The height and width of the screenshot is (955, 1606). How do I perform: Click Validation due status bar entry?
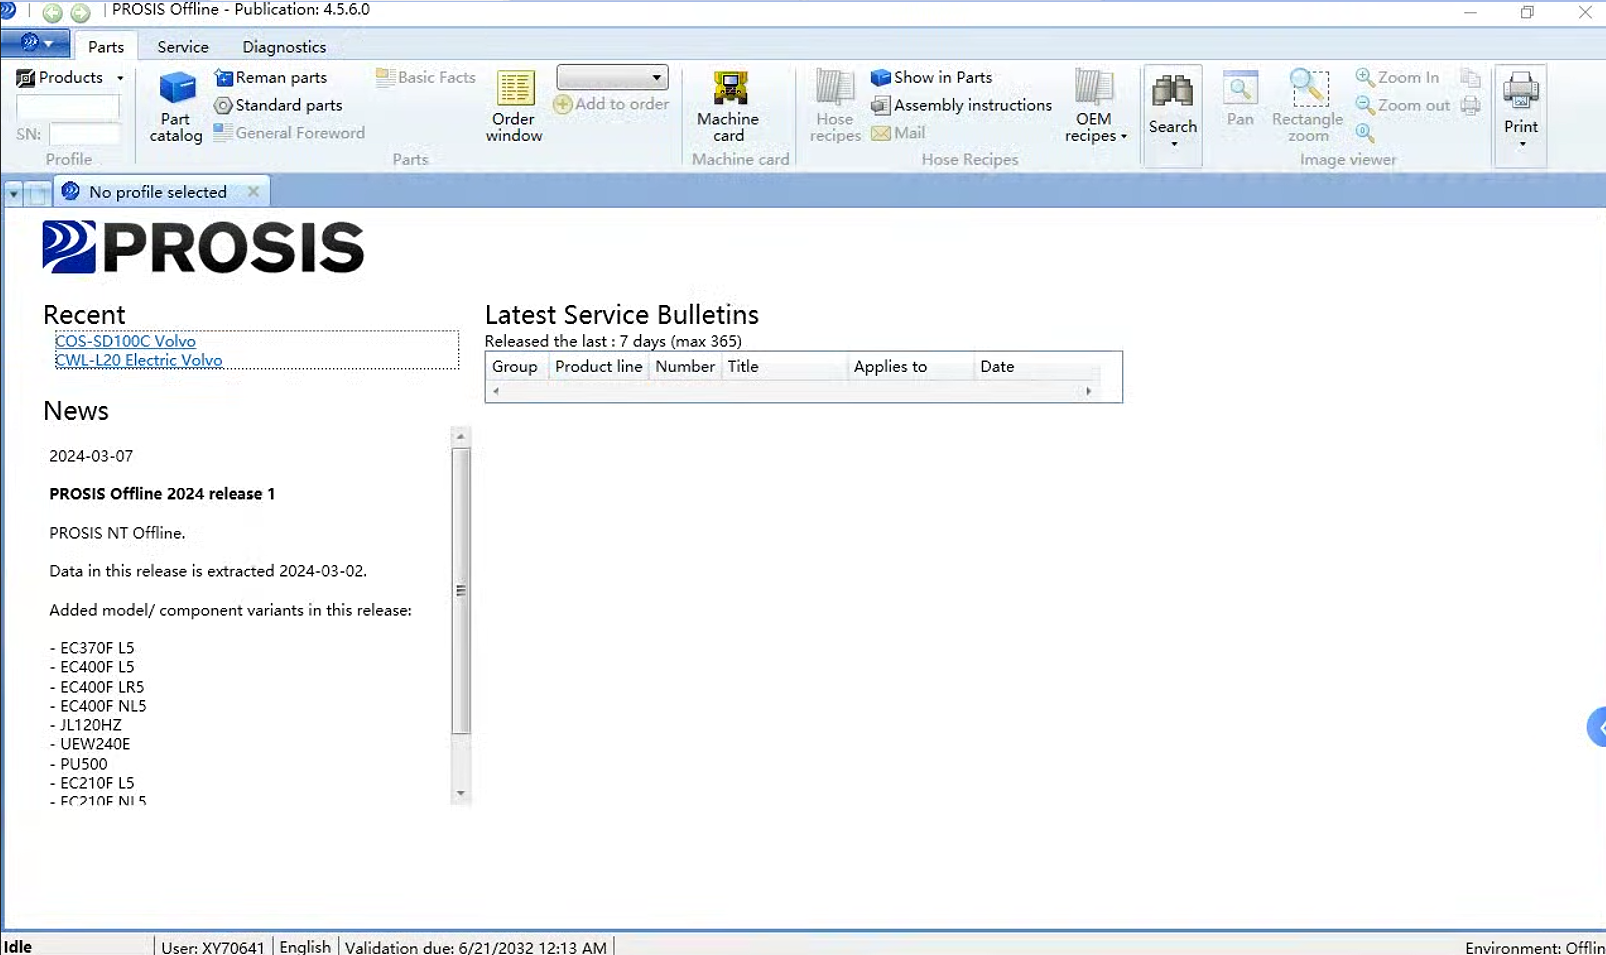(x=476, y=947)
